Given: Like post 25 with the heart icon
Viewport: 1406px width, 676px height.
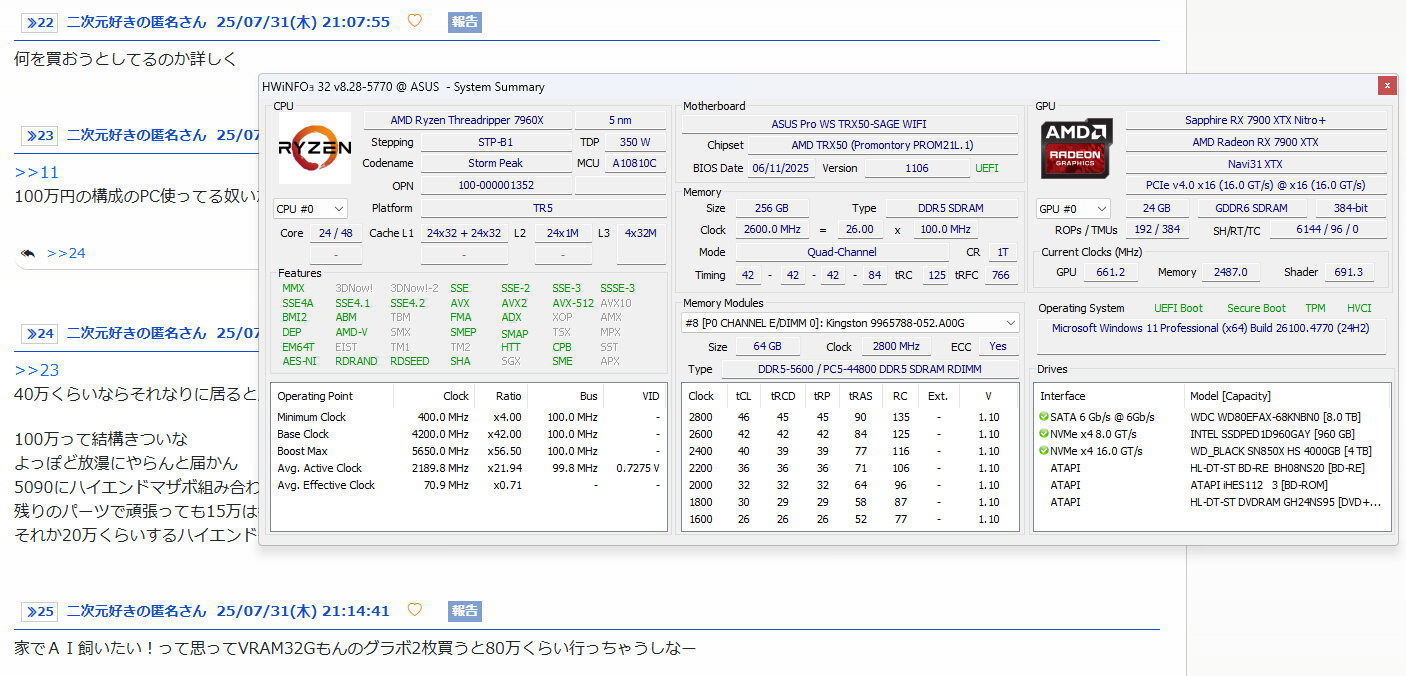Looking at the screenshot, I should [x=414, y=610].
